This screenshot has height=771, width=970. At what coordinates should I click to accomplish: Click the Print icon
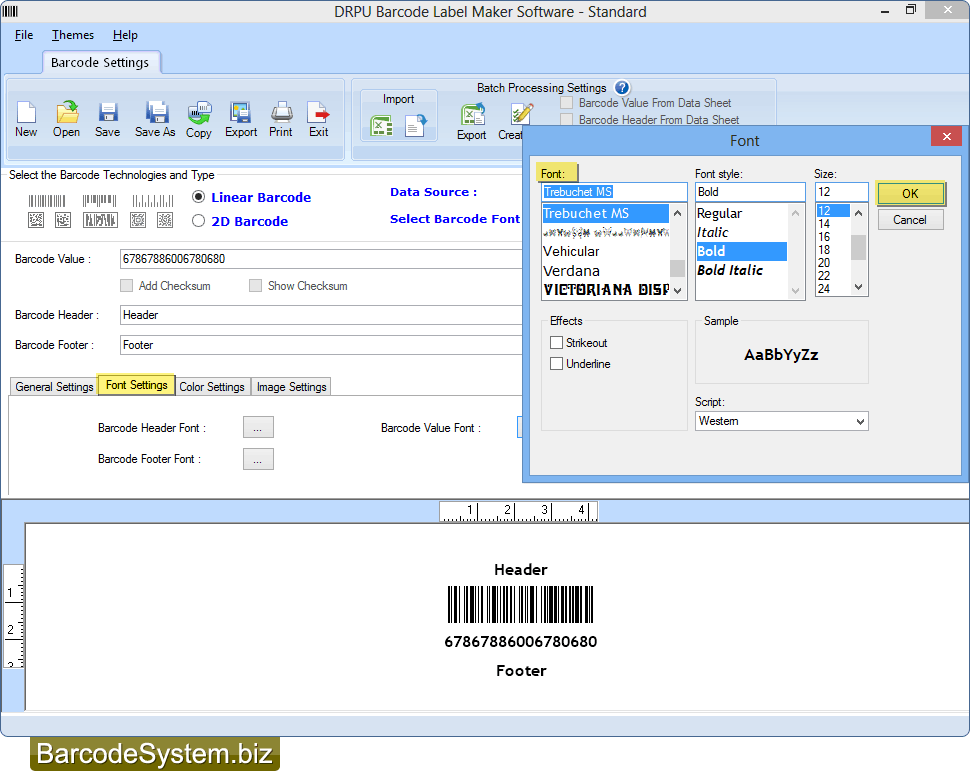[281, 113]
